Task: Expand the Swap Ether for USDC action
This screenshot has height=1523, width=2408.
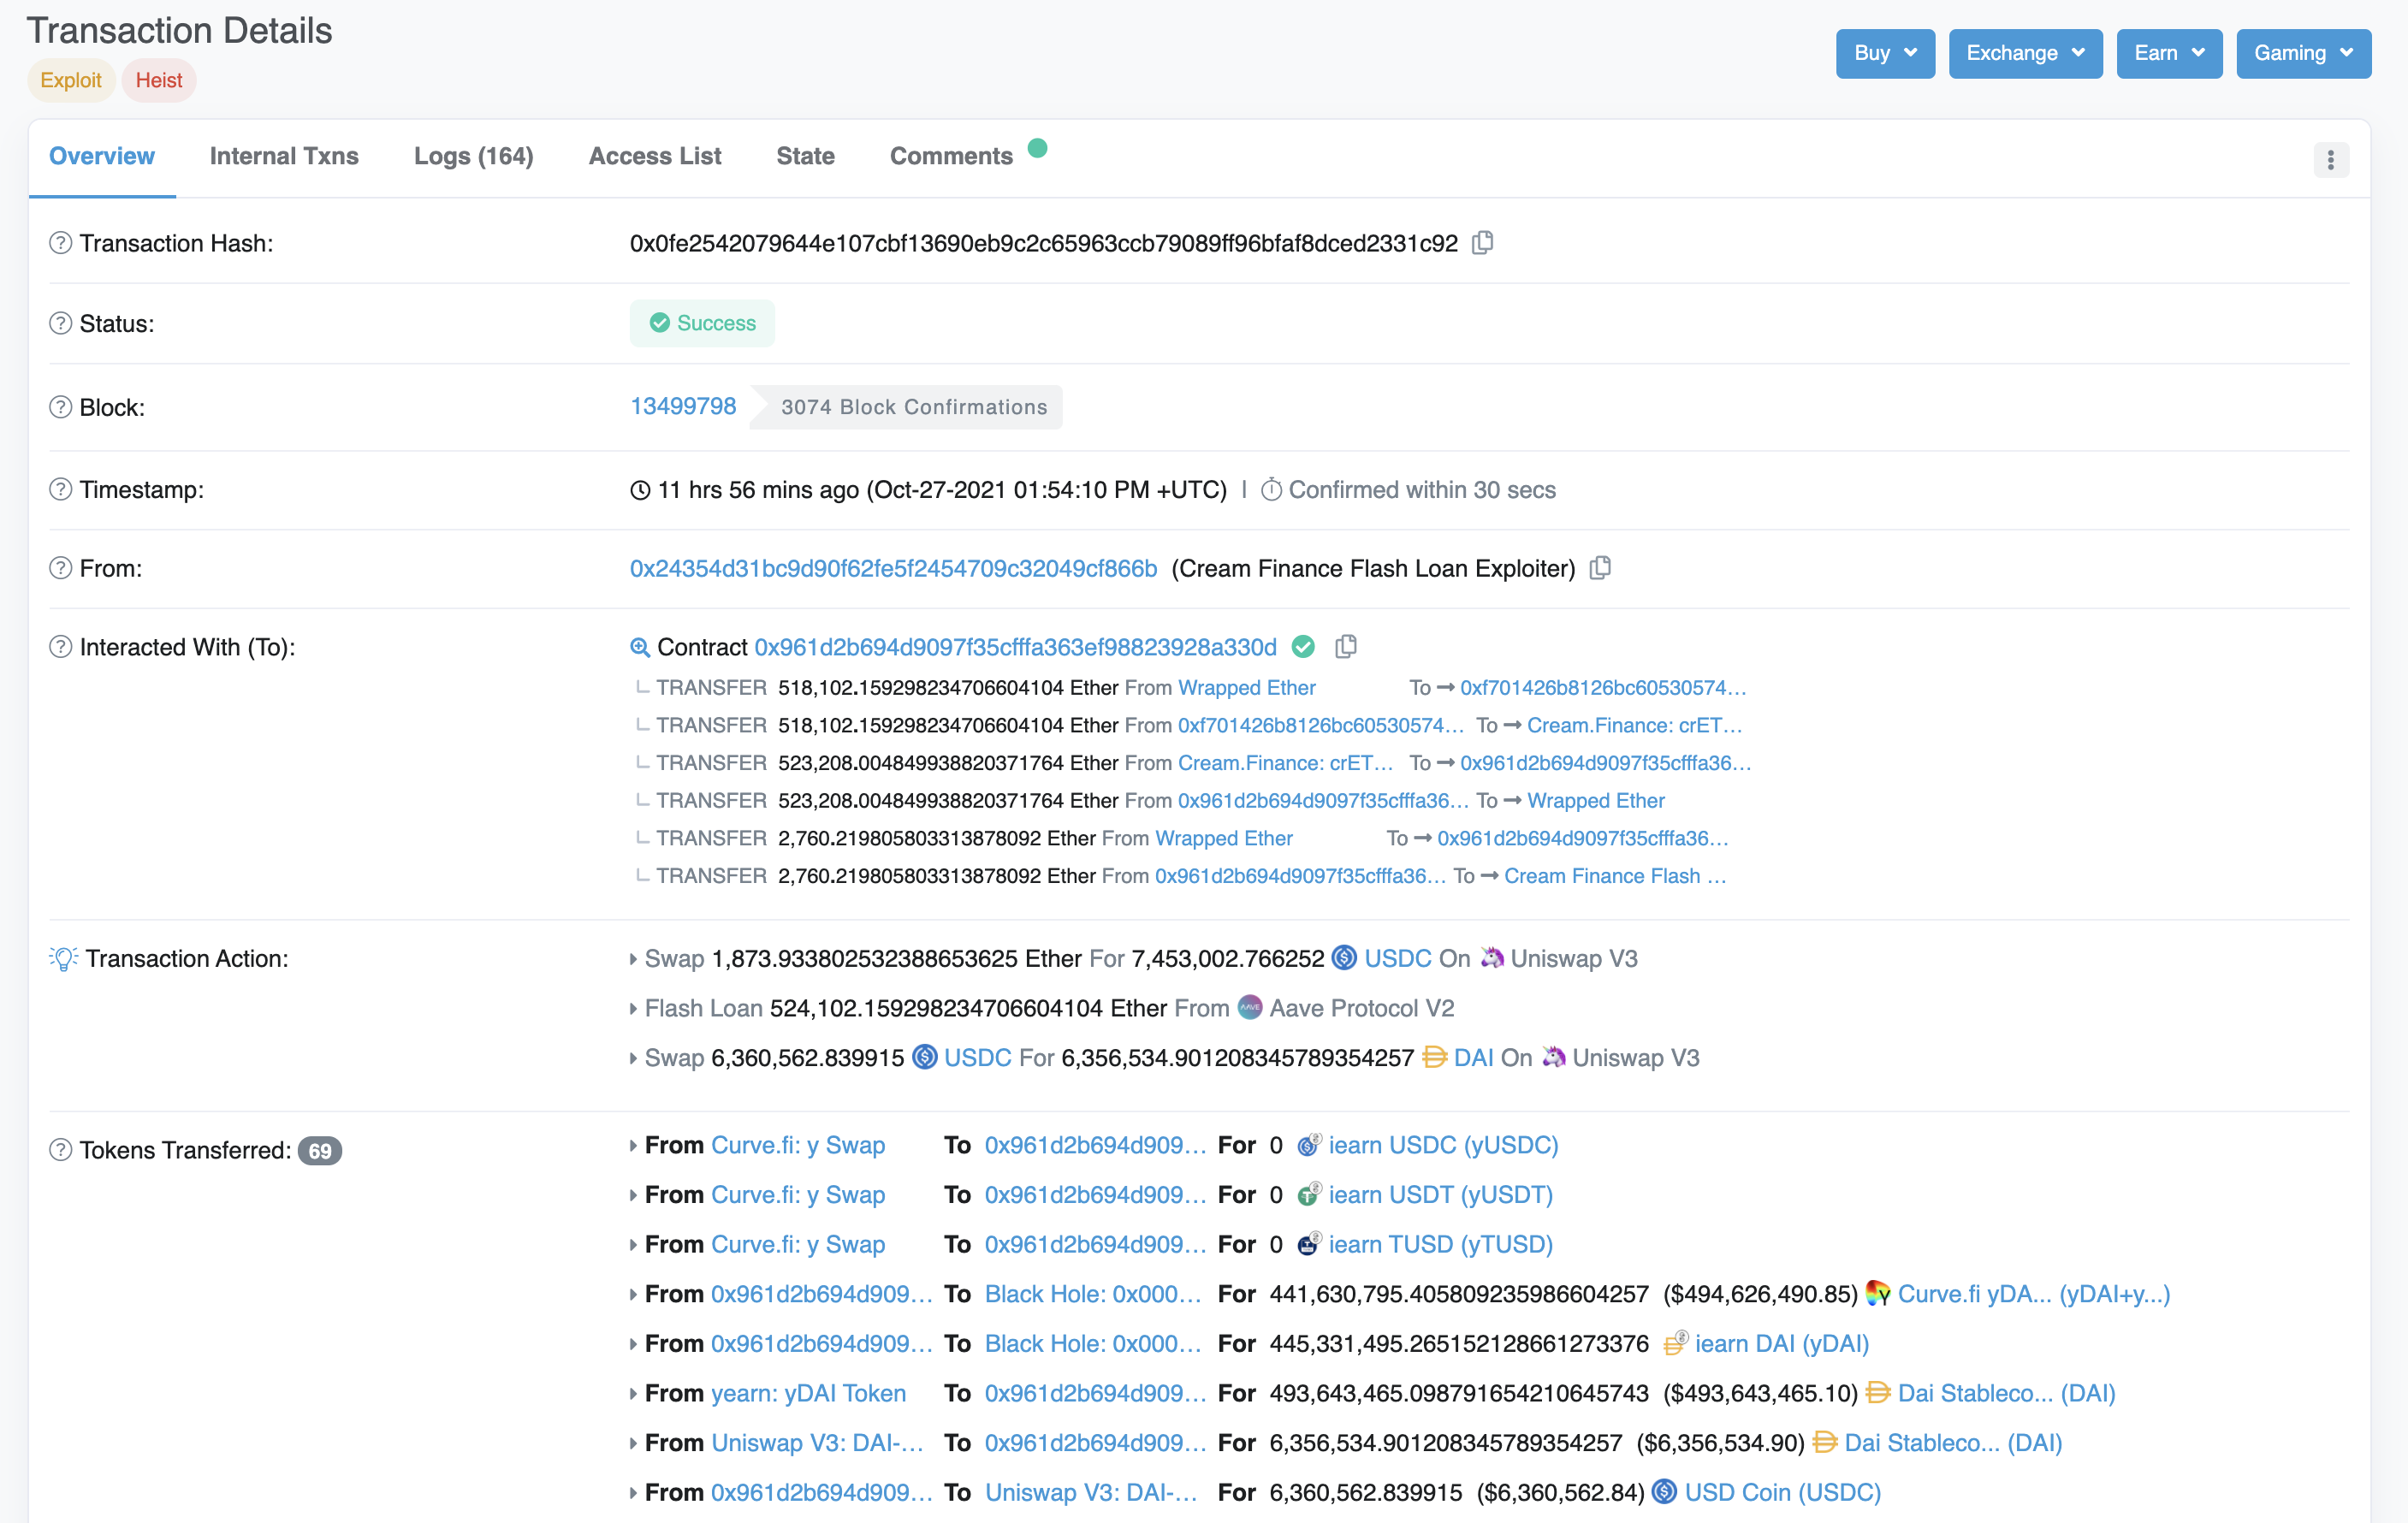Action: click(633, 959)
